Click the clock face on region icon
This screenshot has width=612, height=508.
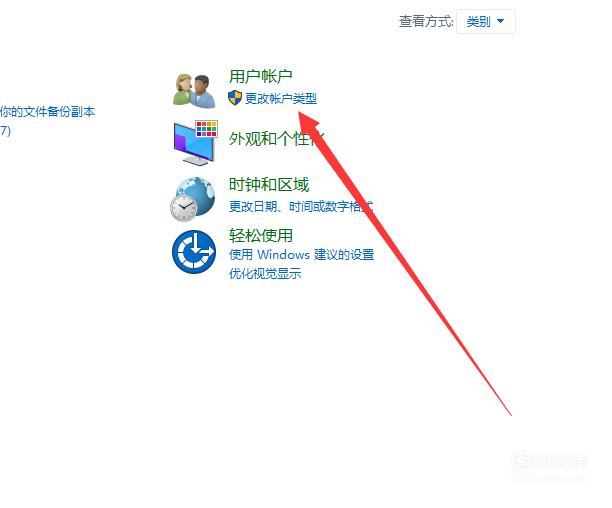point(183,208)
